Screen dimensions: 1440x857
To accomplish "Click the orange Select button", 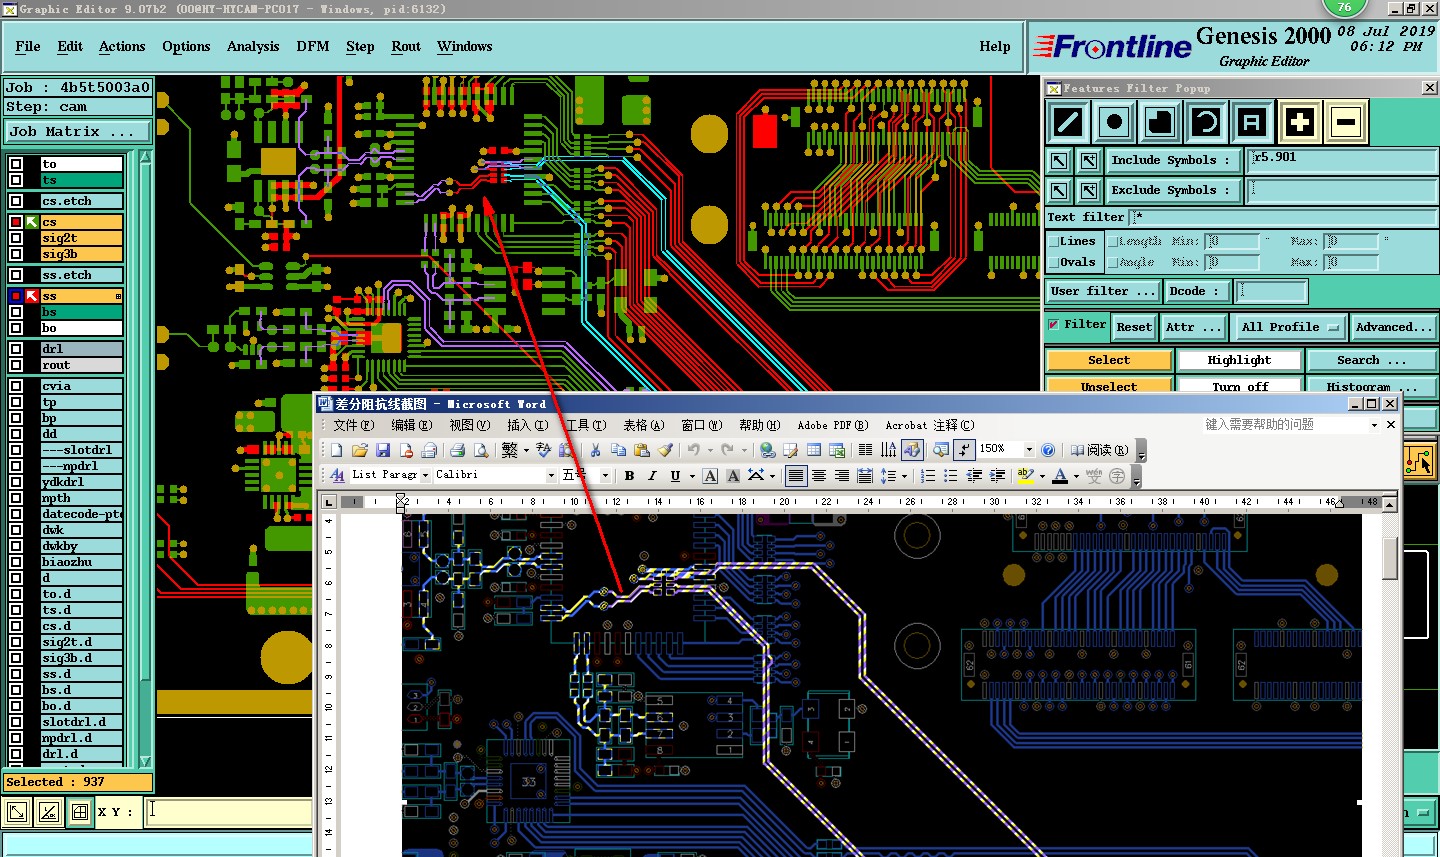I will click(x=1109, y=360).
